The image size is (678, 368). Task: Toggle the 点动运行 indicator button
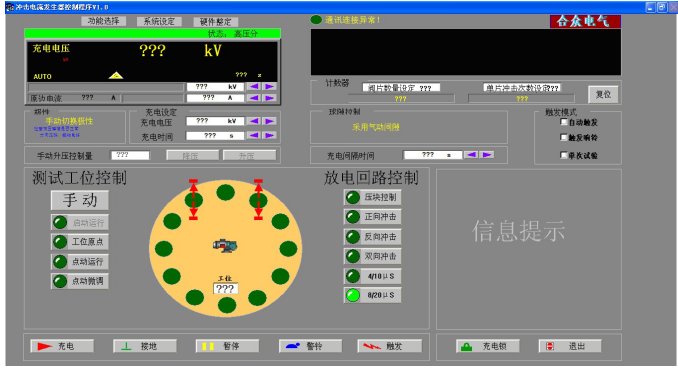tap(80, 261)
